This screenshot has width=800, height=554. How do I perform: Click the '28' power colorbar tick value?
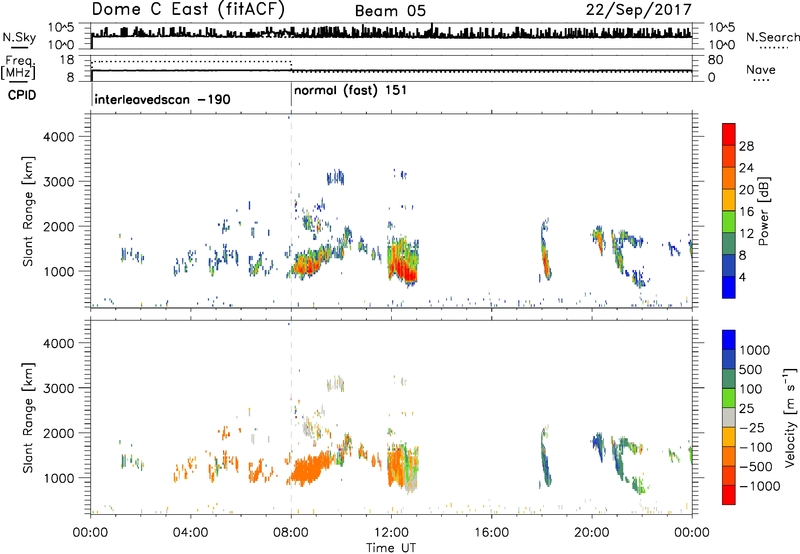pyautogui.click(x=746, y=146)
